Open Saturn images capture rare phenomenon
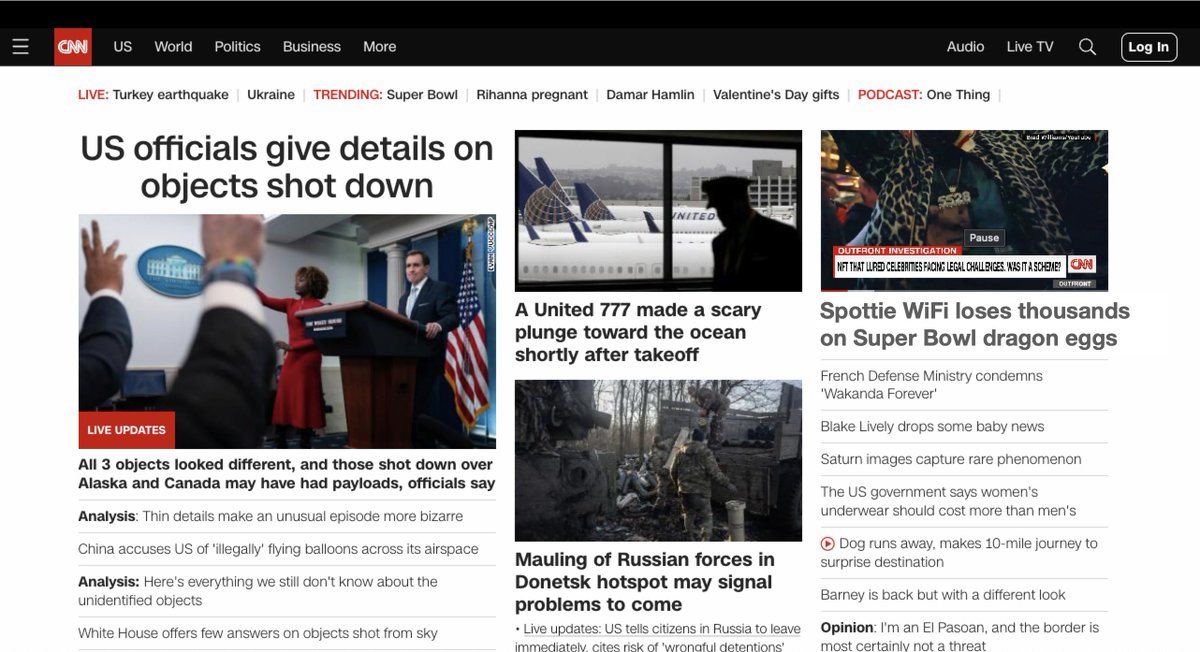Image resolution: width=1200 pixels, height=652 pixels. click(x=951, y=460)
